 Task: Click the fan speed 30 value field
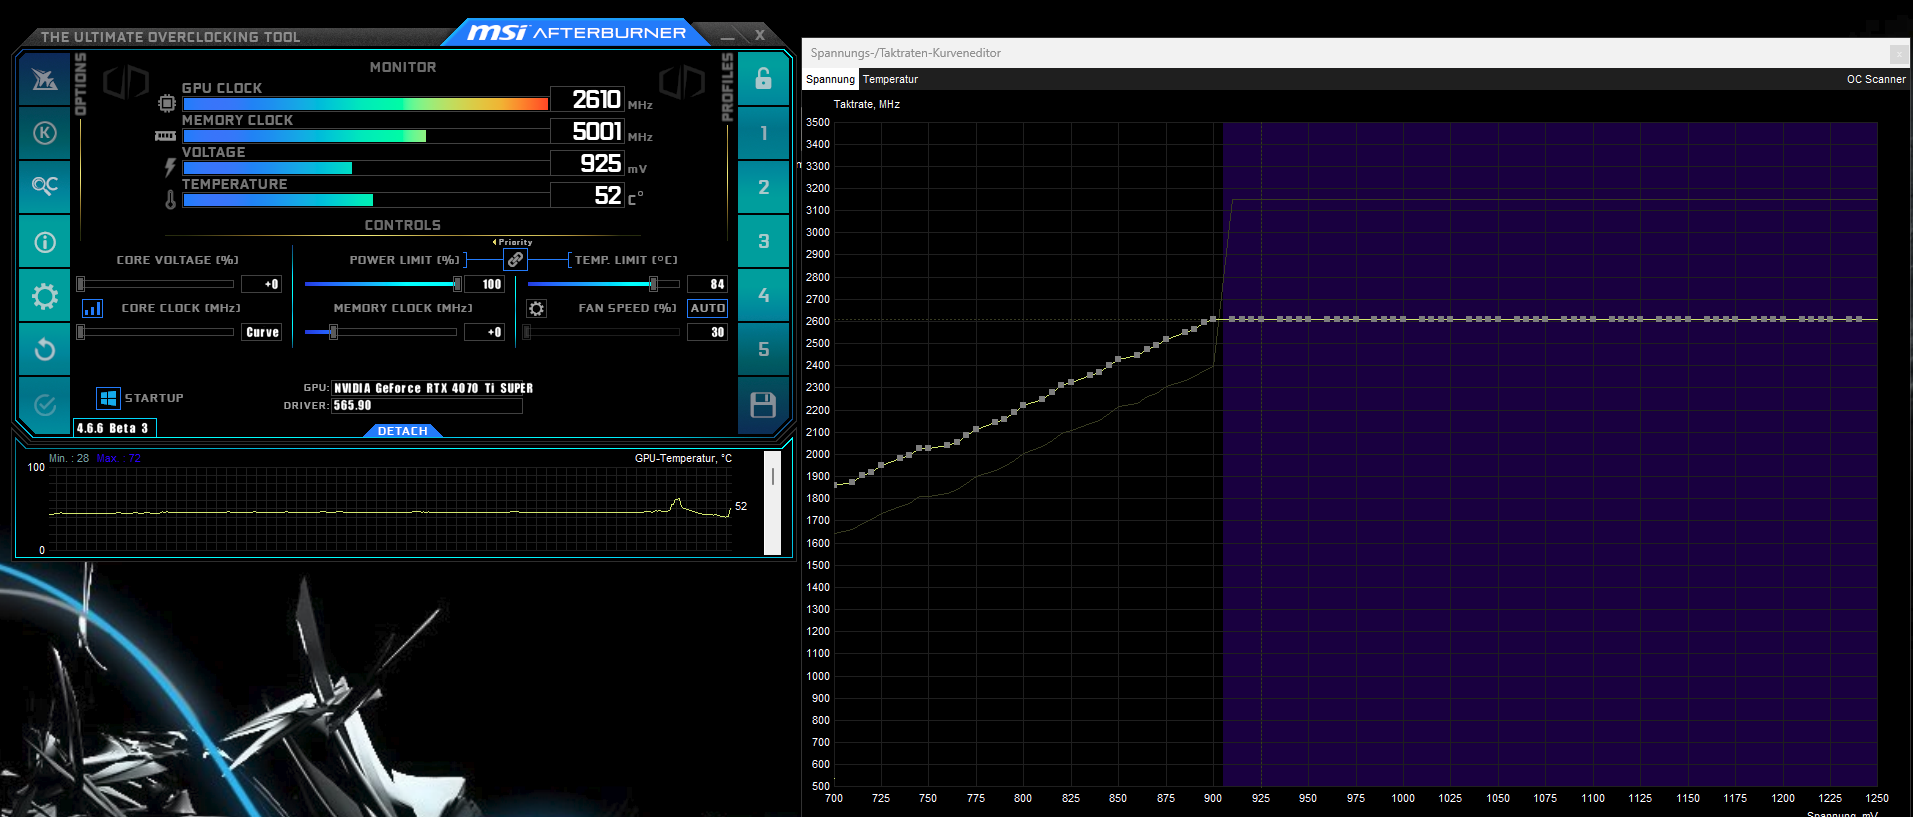708,332
